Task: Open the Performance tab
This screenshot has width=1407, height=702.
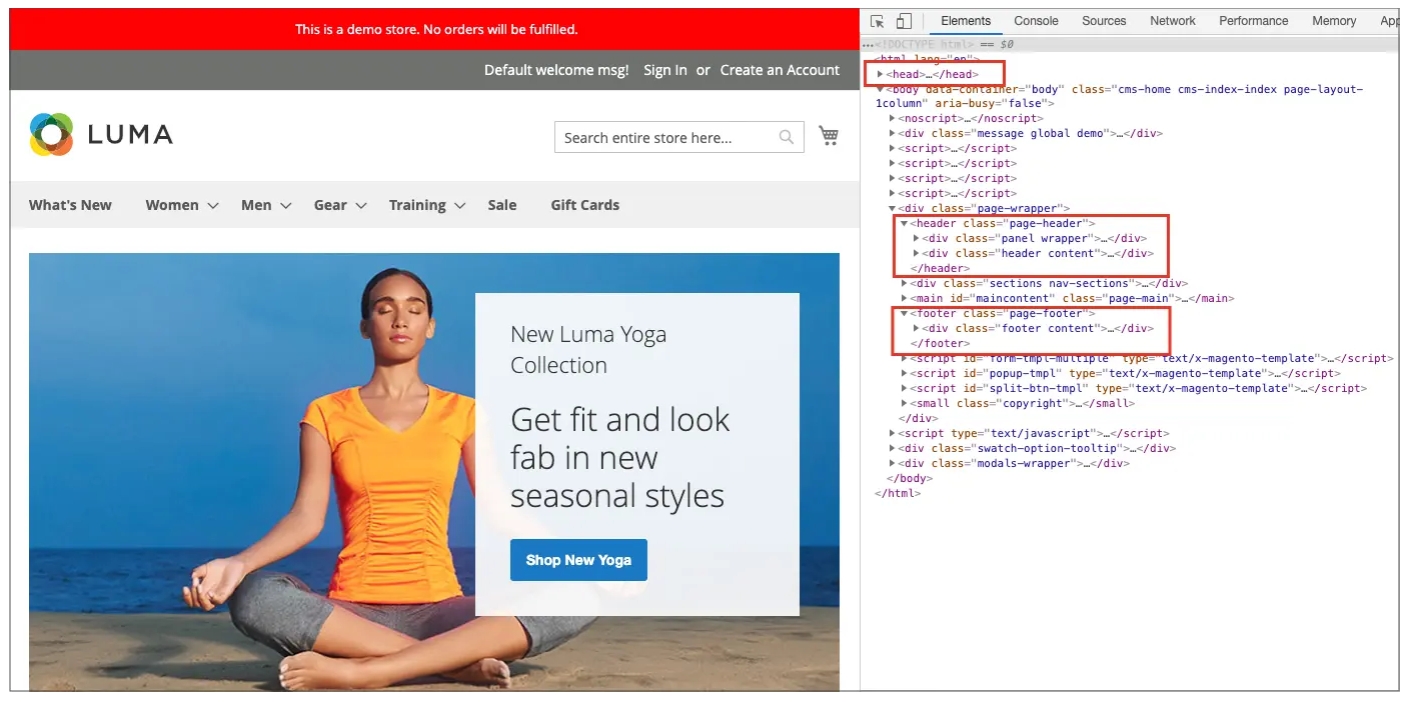Action: 1253,21
